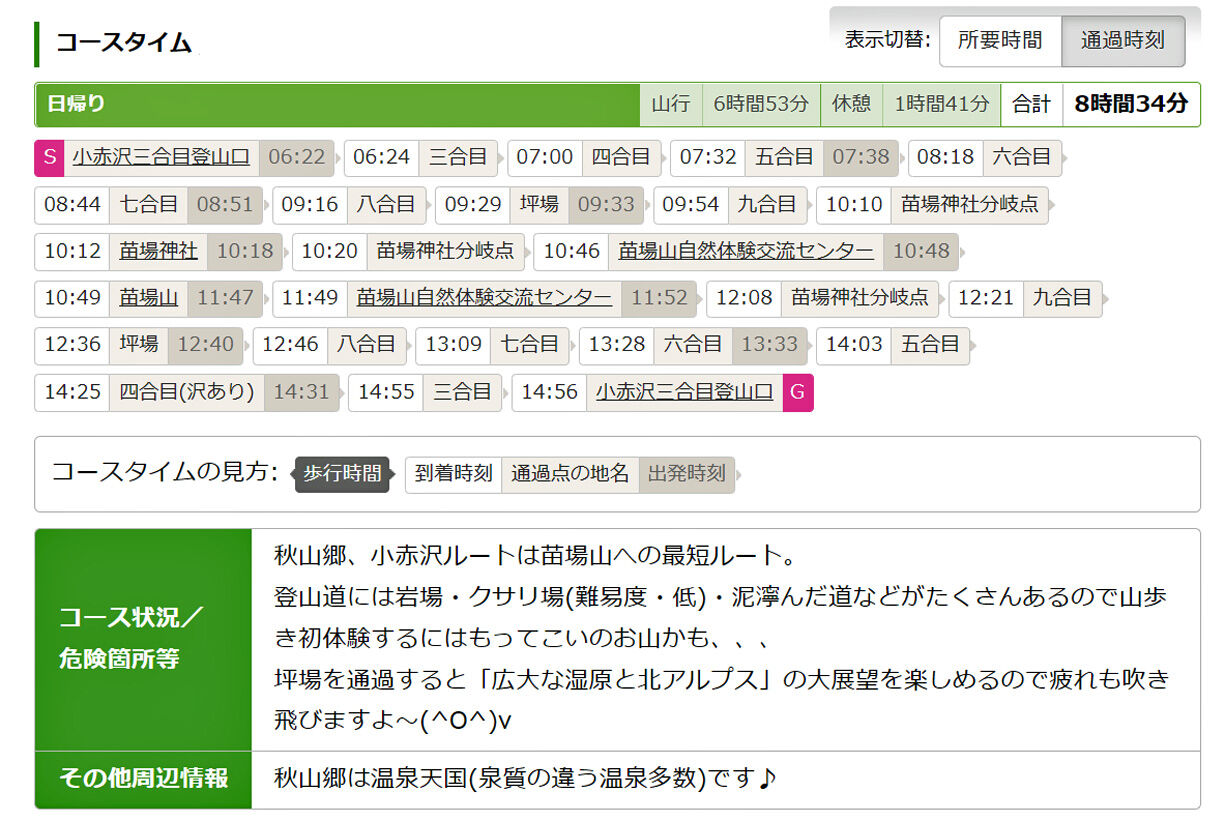Open goal link 小赤沢三合目登山口 arriving 14:56
Image resolution: width=1225 pixels, height=821 pixels.
pyautogui.click(x=685, y=392)
